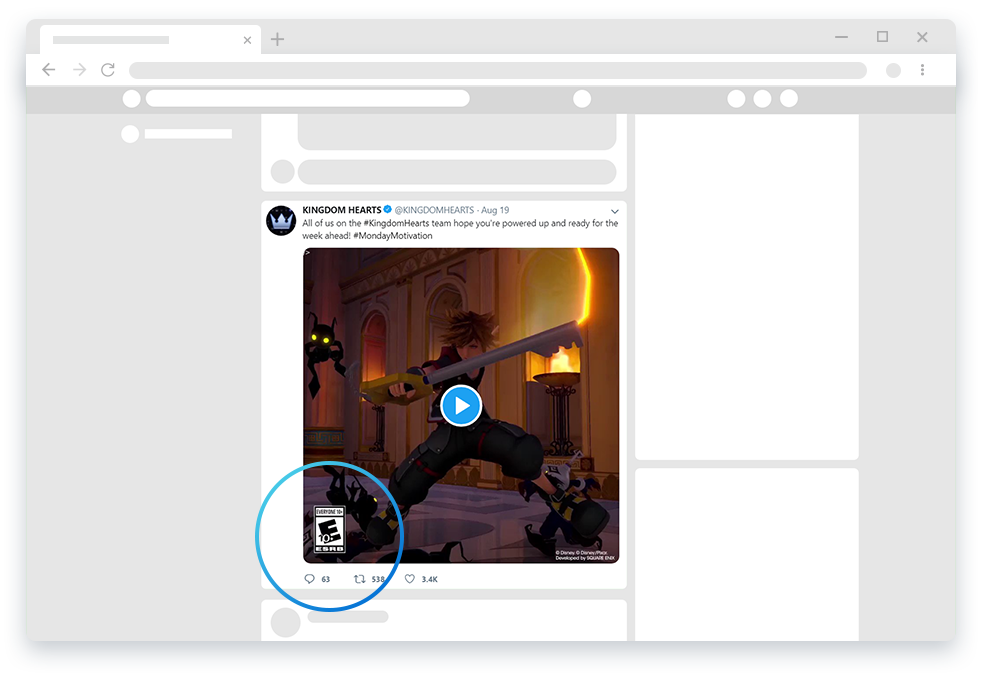The width and height of the screenshot is (985, 676).
Task: Open a new browser tab with the plus icon
Action: 278,40
